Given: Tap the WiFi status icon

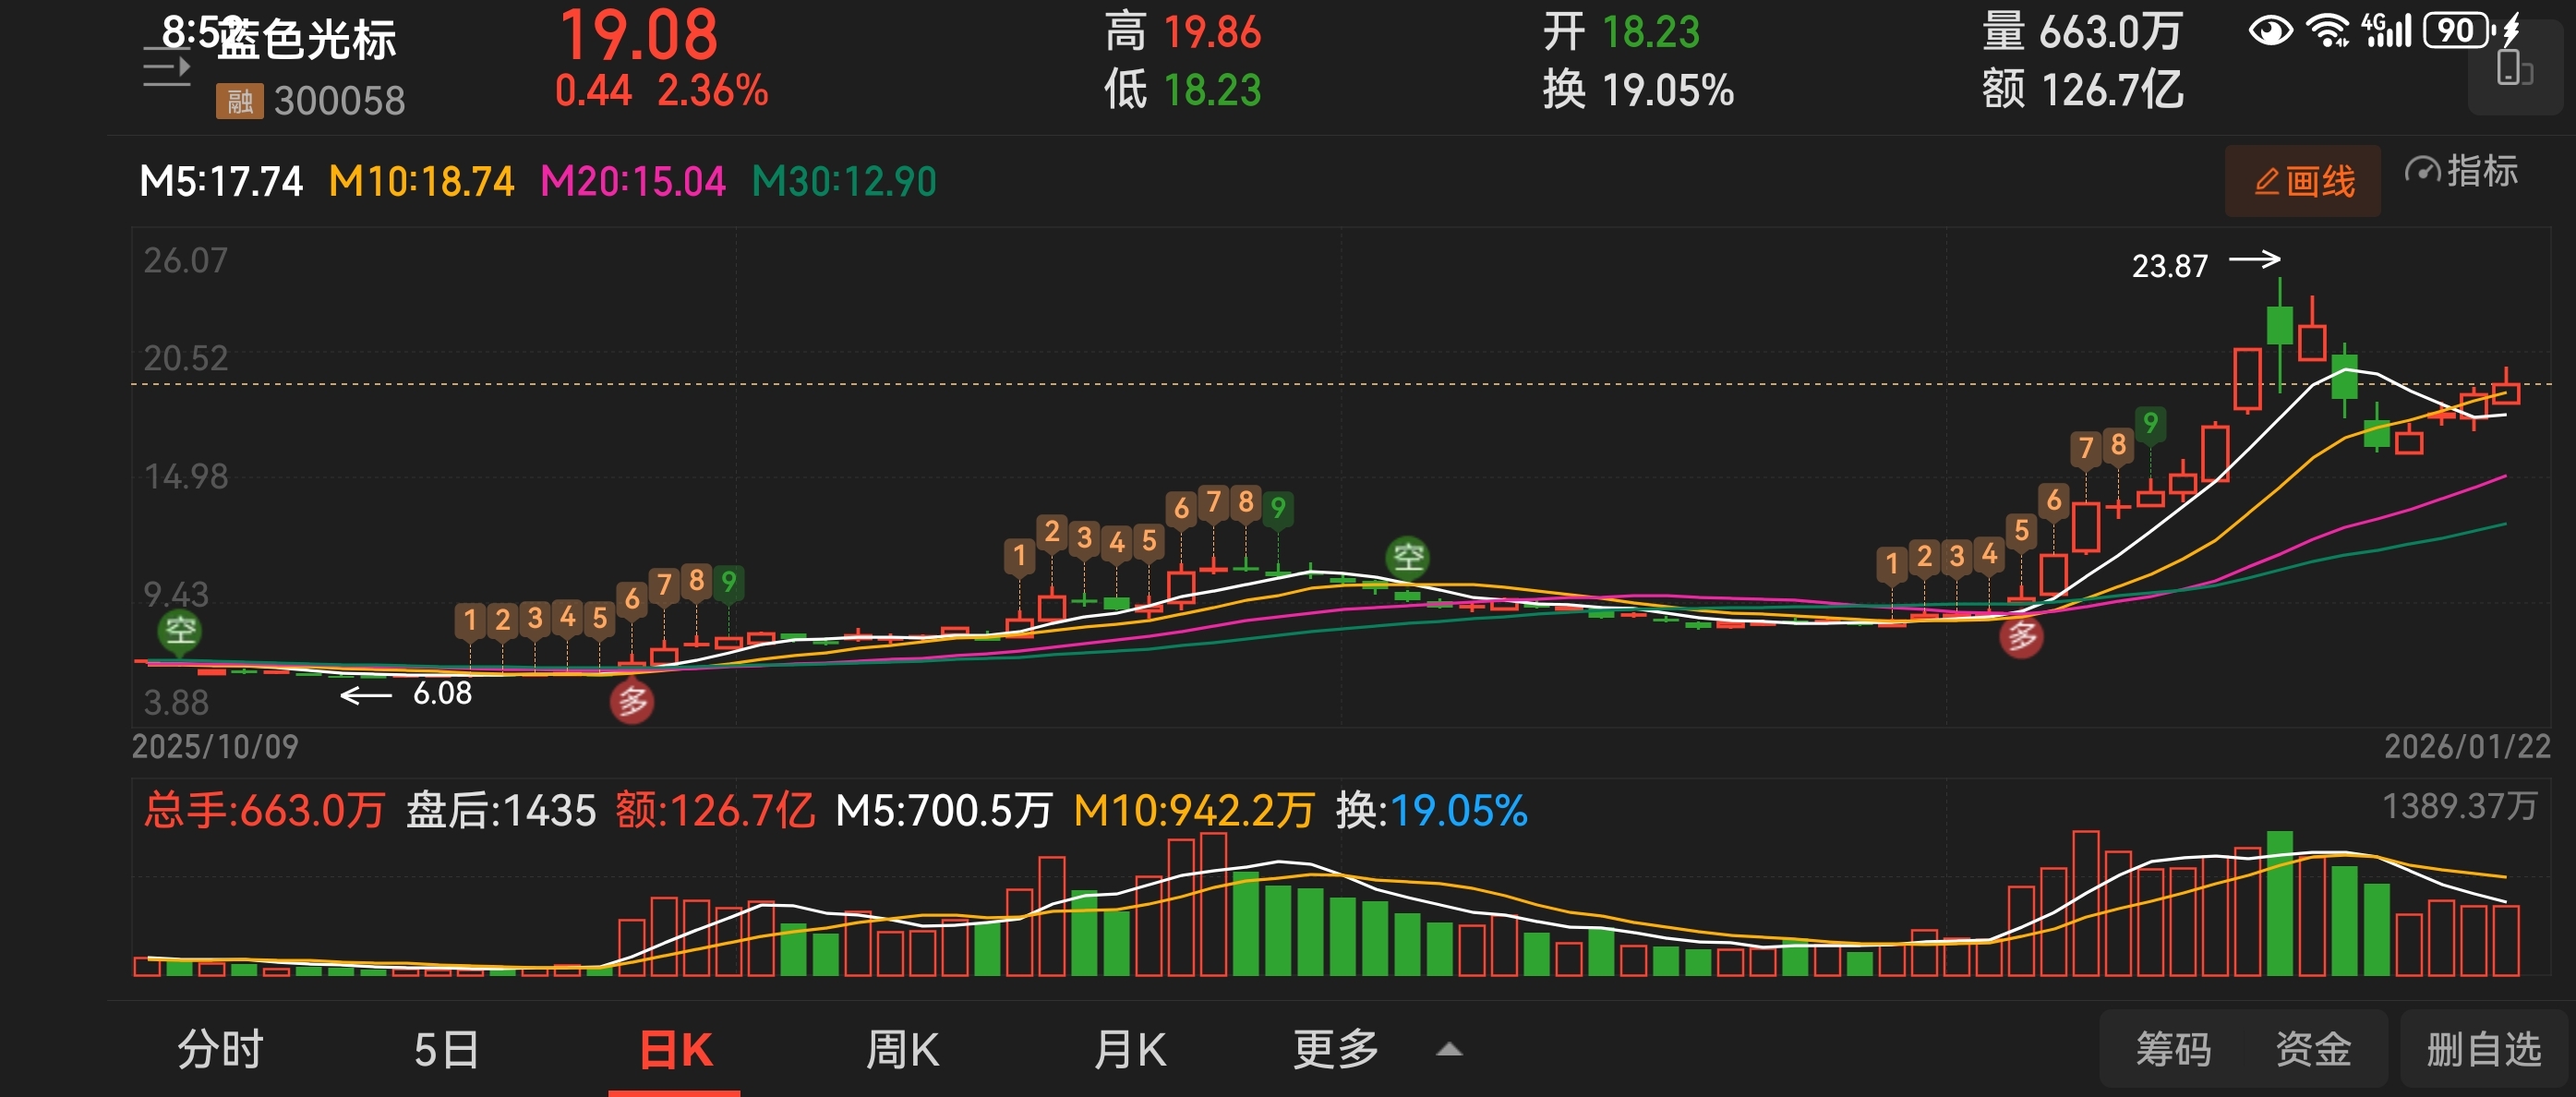Looking at the screenshot, I should 2327,31.
